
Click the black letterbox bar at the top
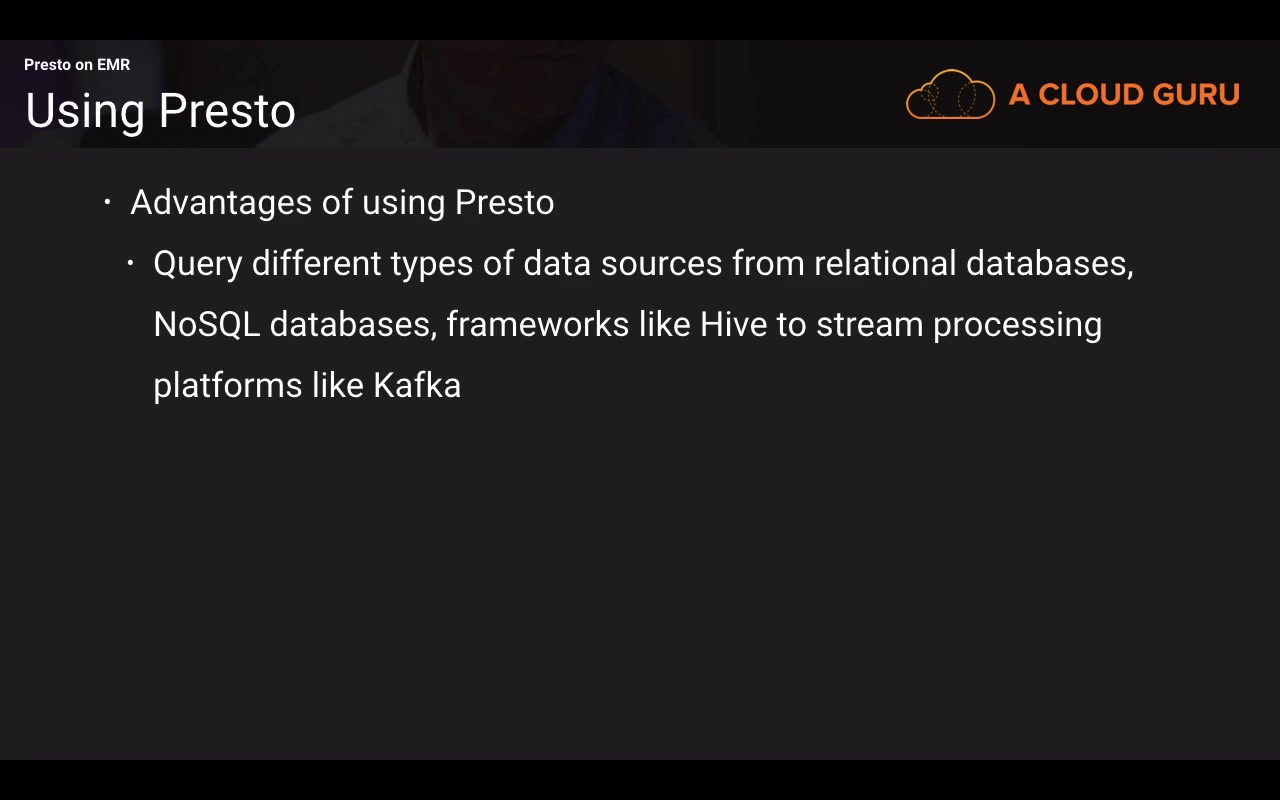coord(640,19)
